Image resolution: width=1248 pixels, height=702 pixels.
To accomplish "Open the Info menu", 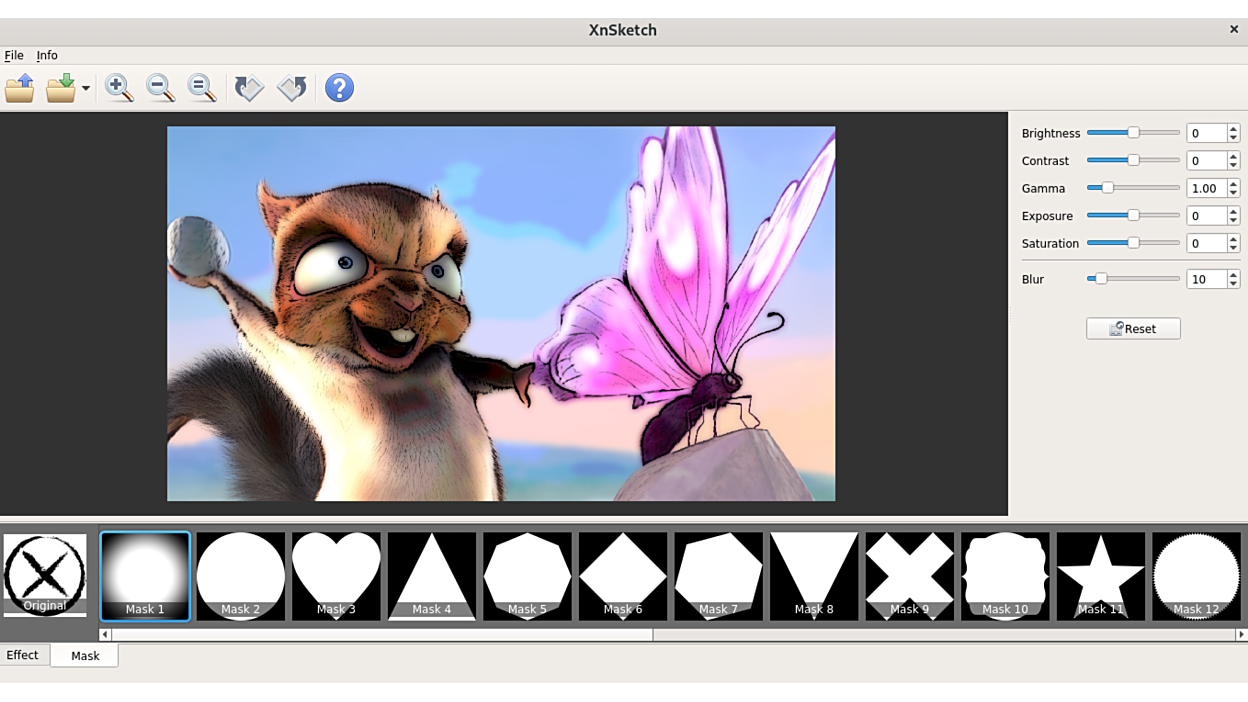I will (47, 55).
